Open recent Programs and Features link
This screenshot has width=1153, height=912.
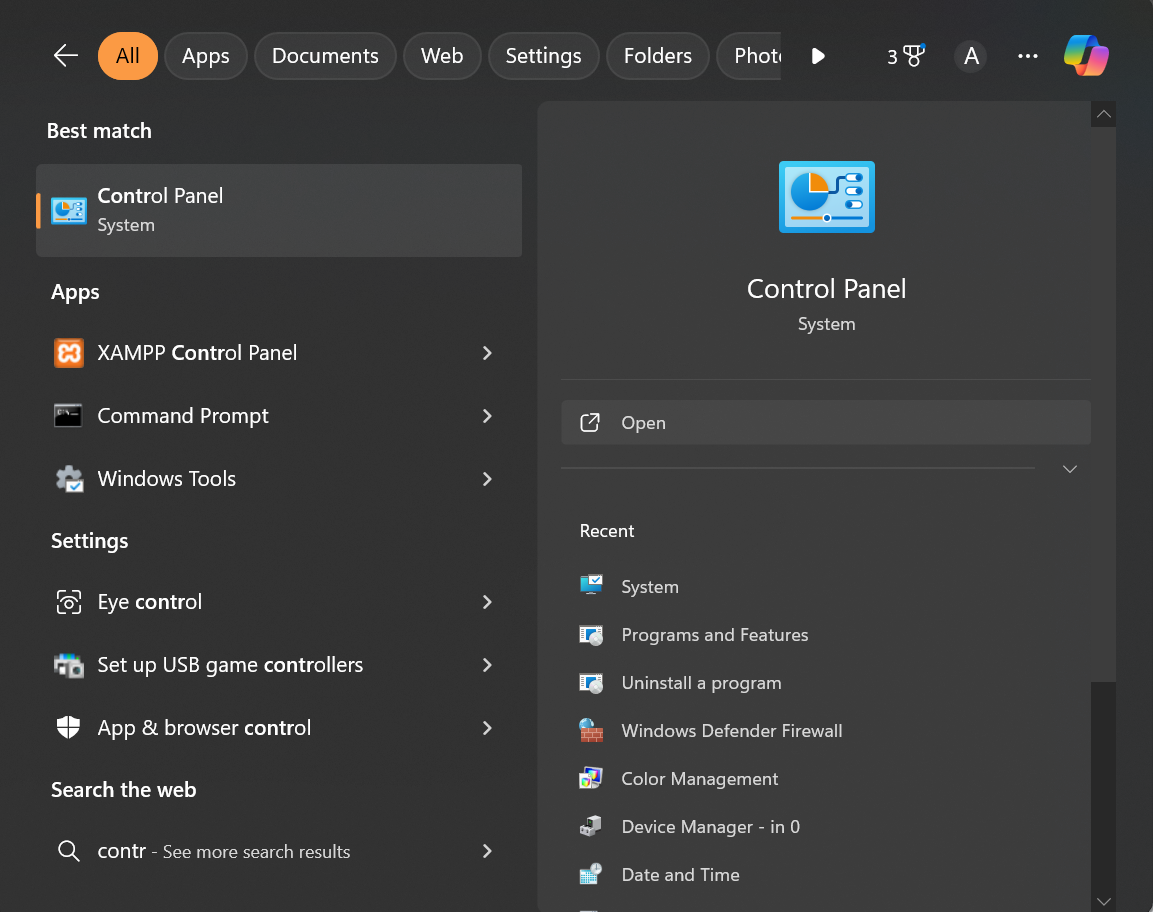[x=714, y=635]
